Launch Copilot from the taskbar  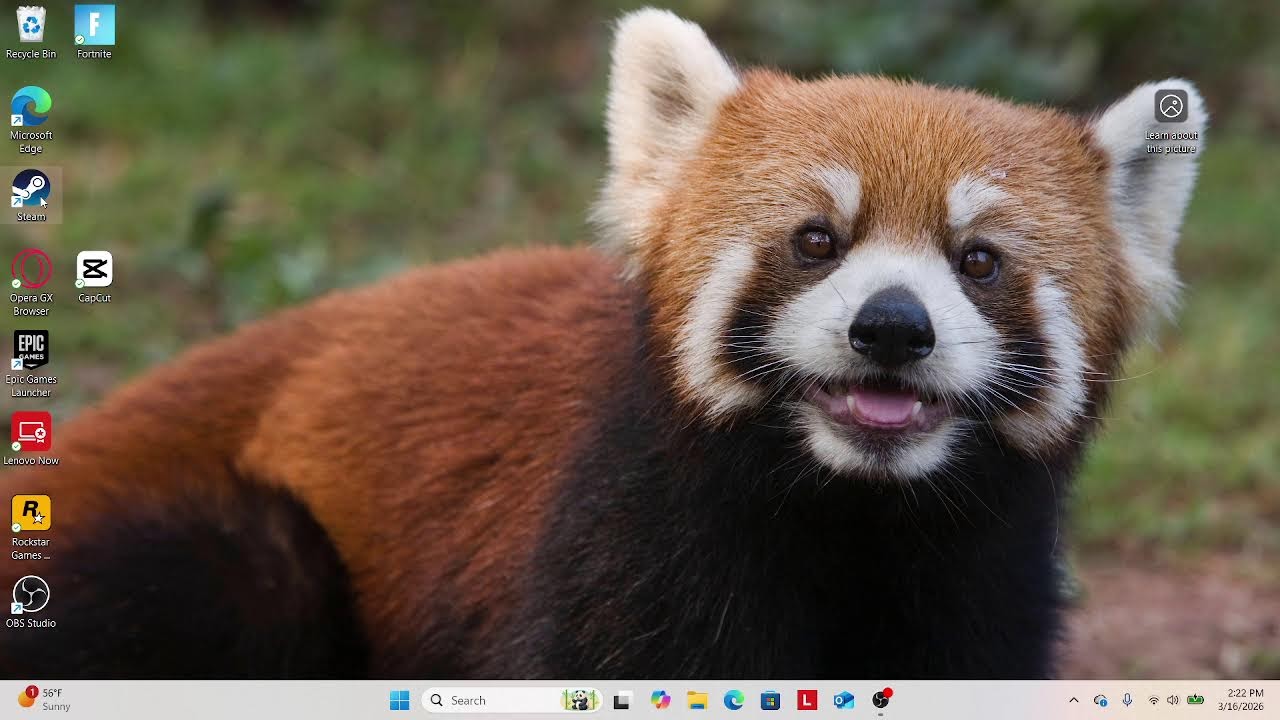660,700
